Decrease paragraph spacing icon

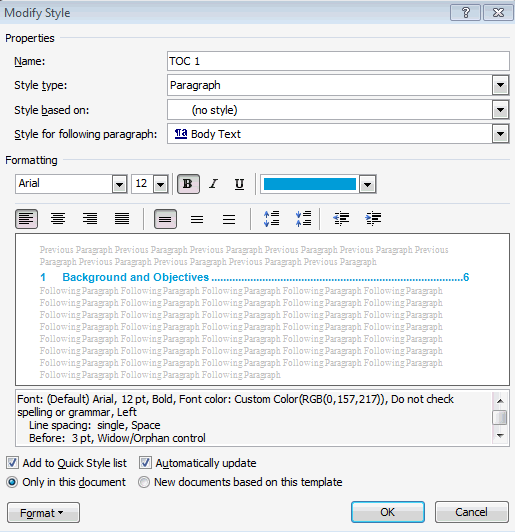point(303,219)
